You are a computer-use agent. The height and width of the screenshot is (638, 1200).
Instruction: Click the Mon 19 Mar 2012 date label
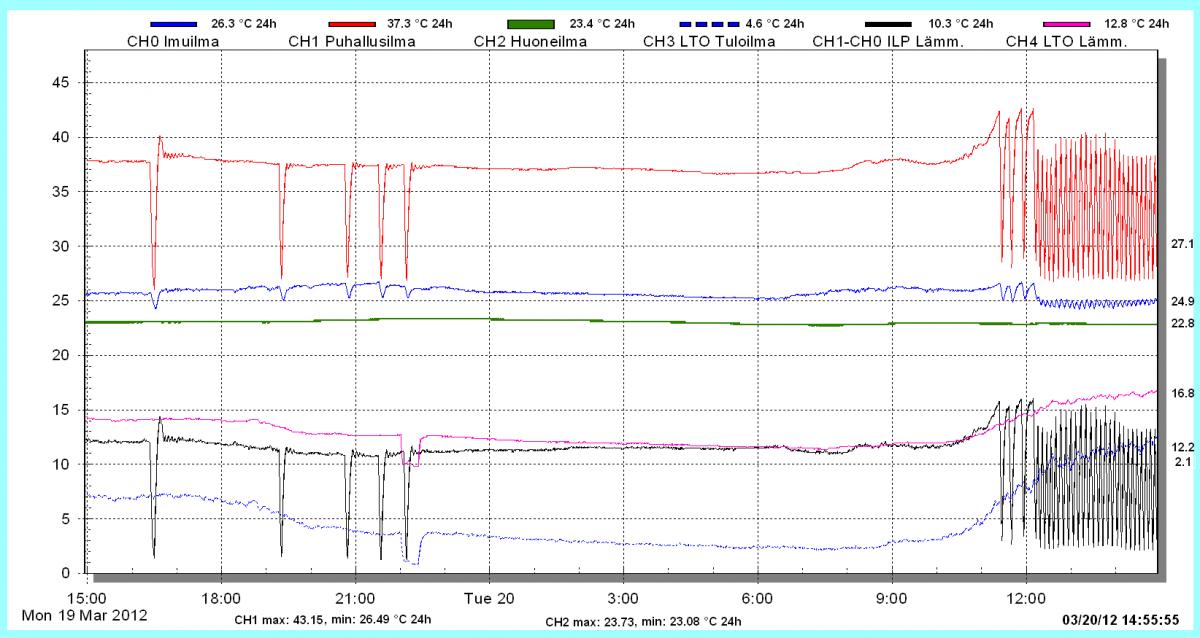[x=84, y=615]
